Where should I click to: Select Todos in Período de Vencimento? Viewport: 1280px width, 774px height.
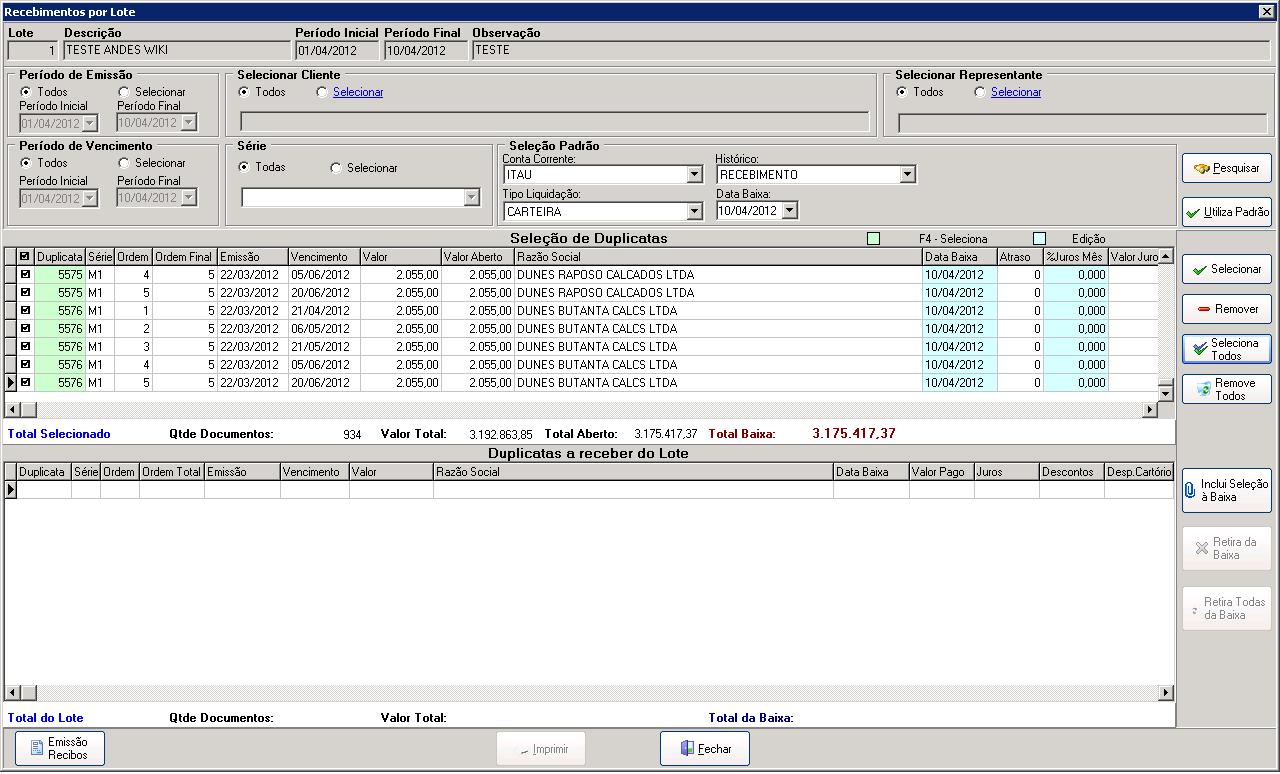[26, 163]
